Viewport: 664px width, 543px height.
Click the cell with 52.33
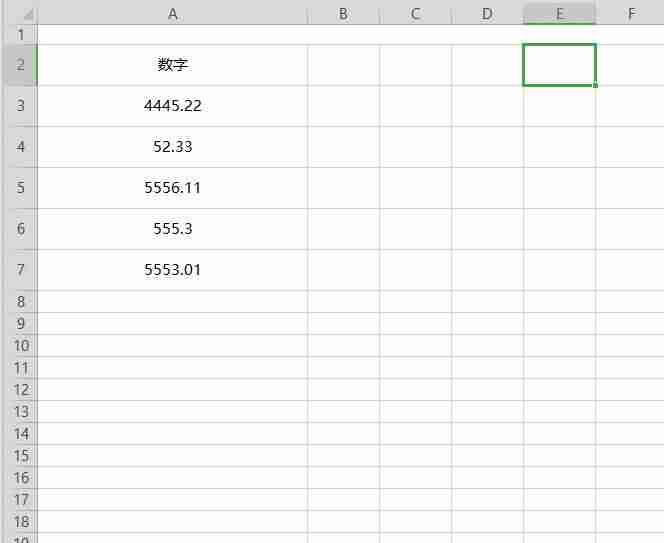point(173,147)
